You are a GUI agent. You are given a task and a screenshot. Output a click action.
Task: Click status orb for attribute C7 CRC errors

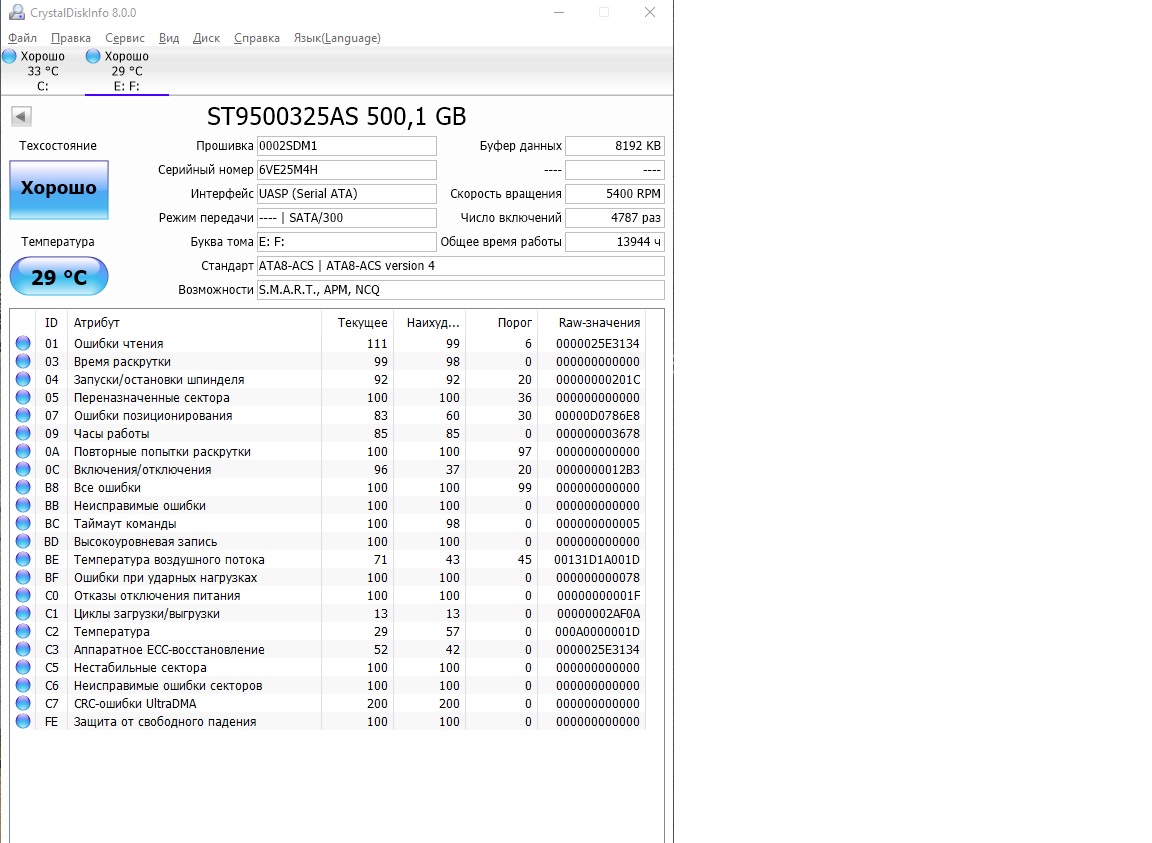click(x=24, y=703)
